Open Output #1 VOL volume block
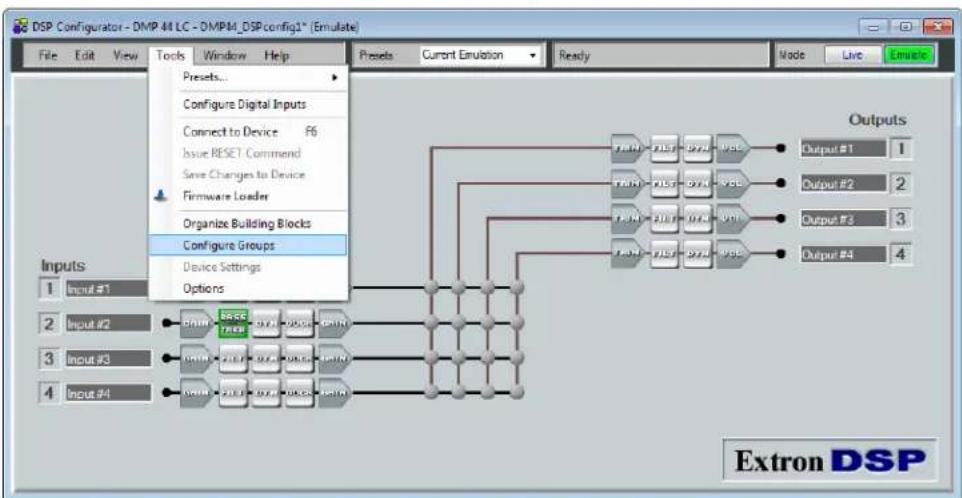This screenshot has height=498, width=962. [733, 148]
